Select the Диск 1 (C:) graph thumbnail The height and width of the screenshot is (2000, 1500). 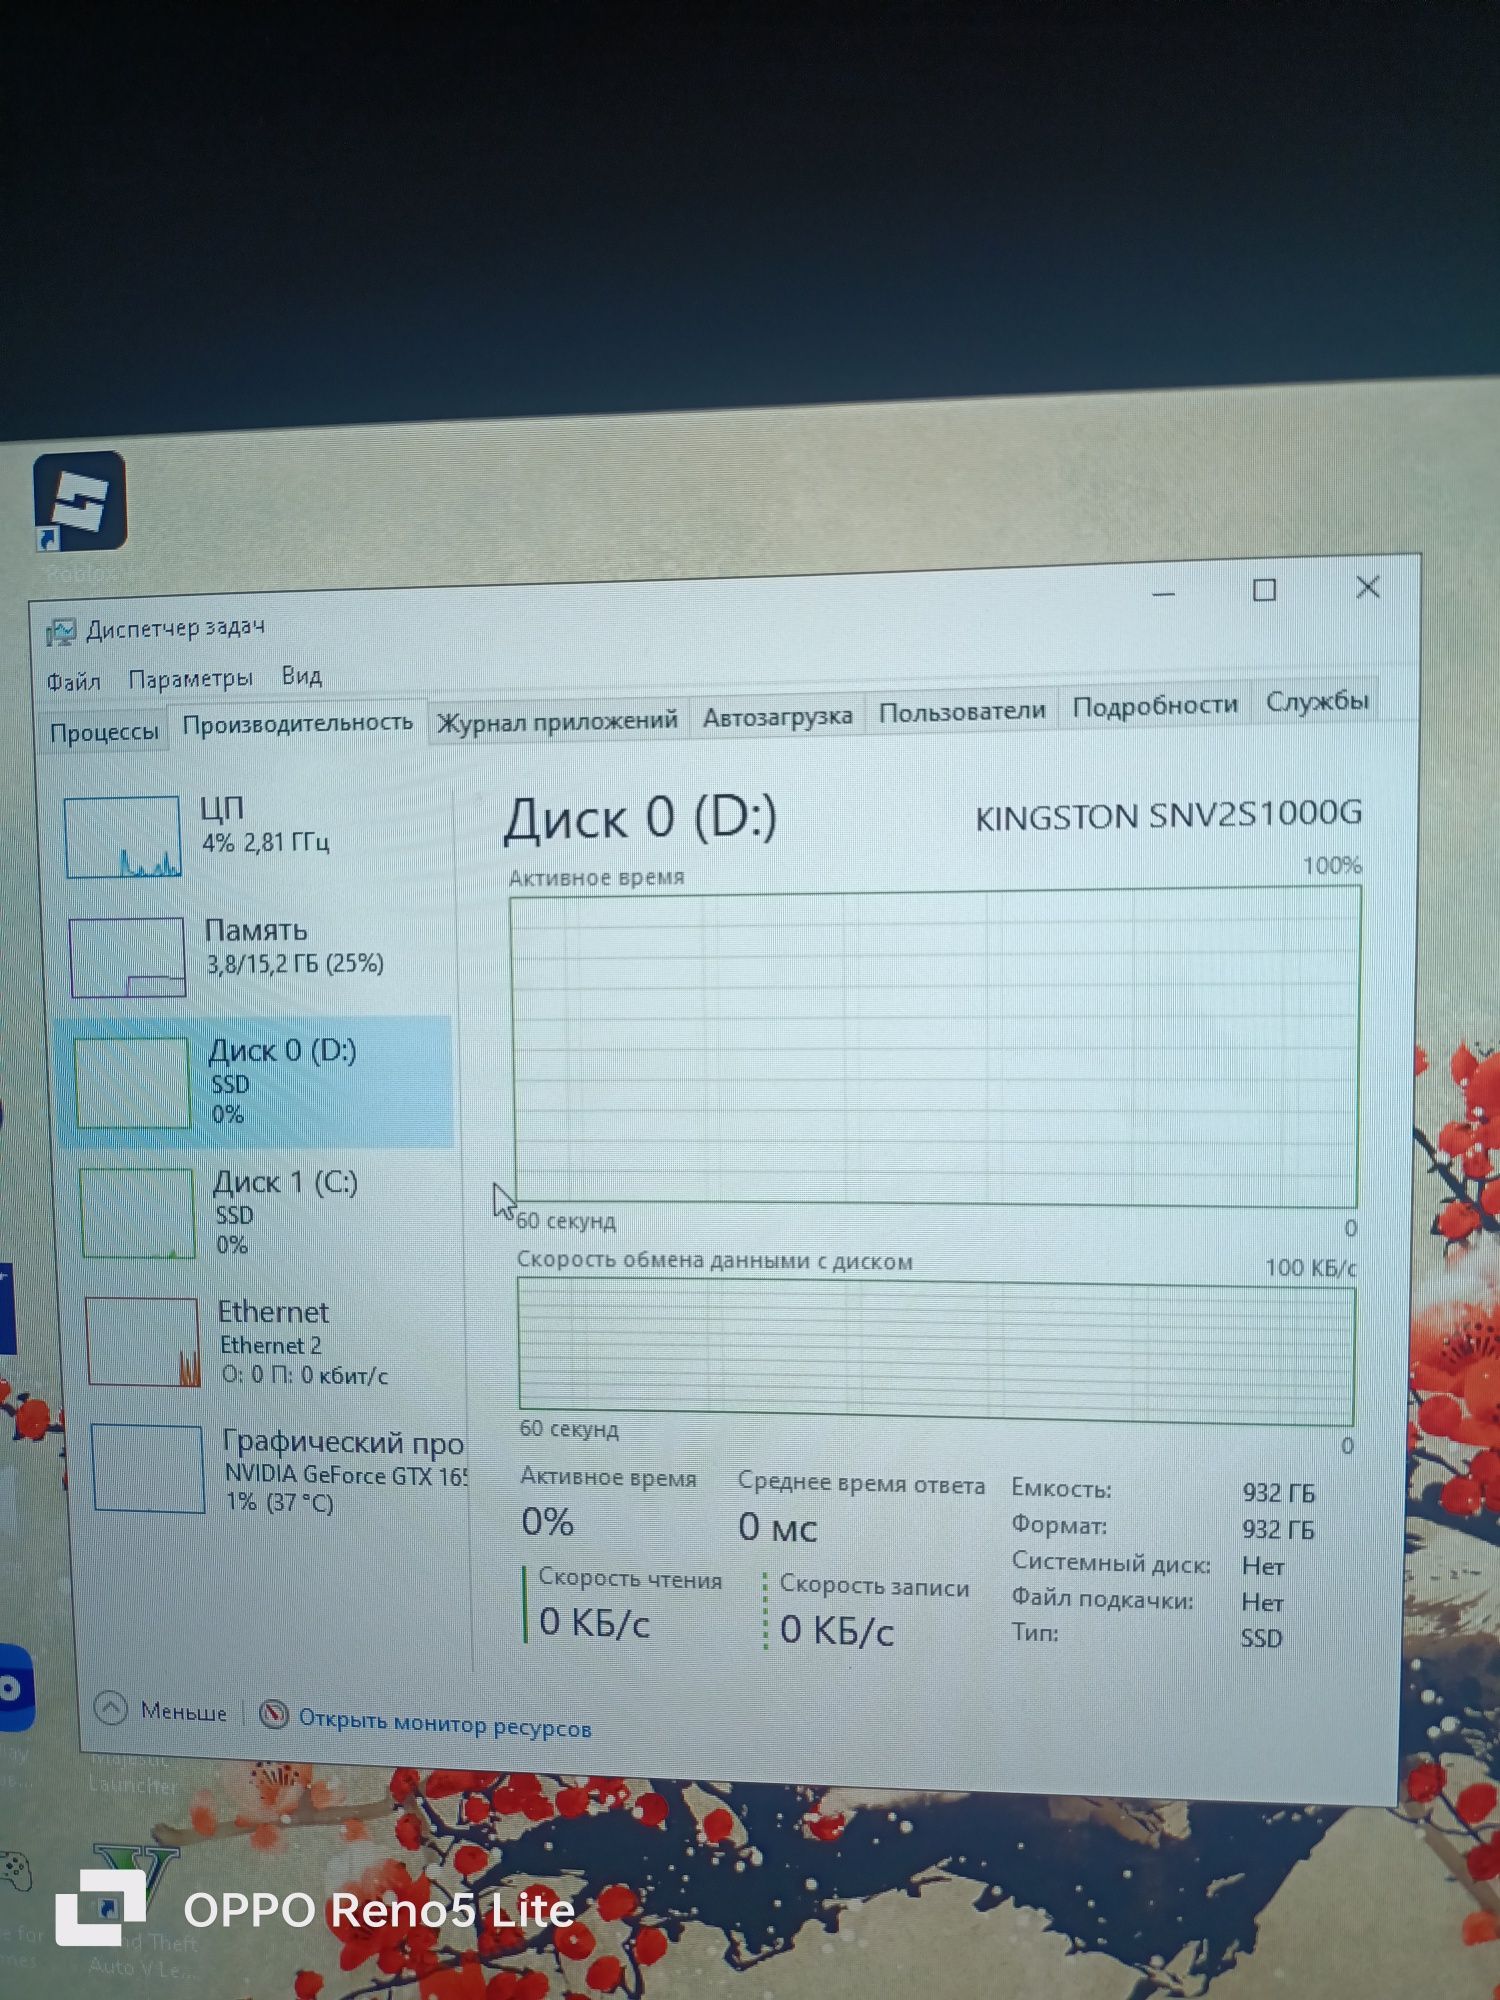click(137, 1213)
